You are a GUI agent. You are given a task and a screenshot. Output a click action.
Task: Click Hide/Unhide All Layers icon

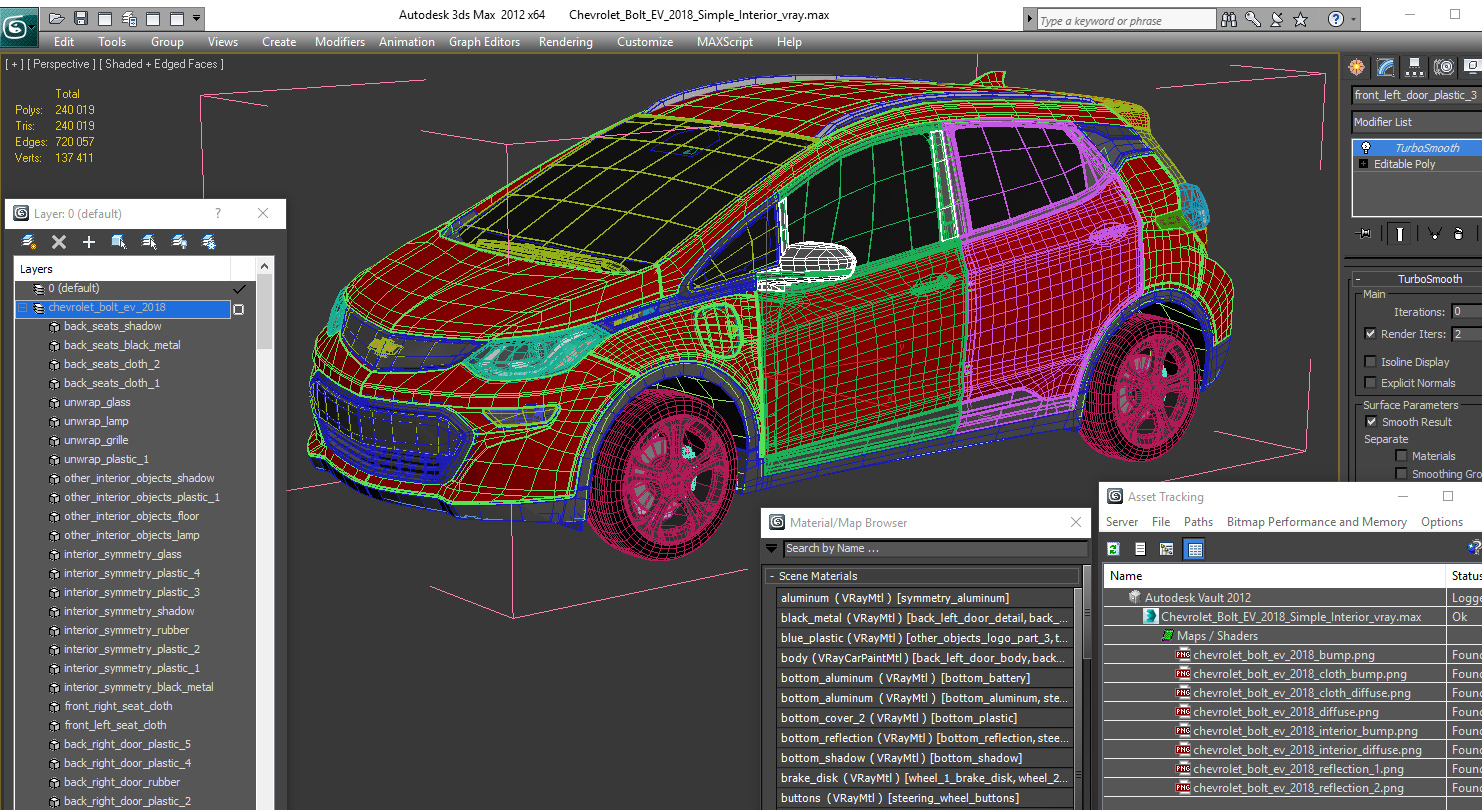pos(179,242)
